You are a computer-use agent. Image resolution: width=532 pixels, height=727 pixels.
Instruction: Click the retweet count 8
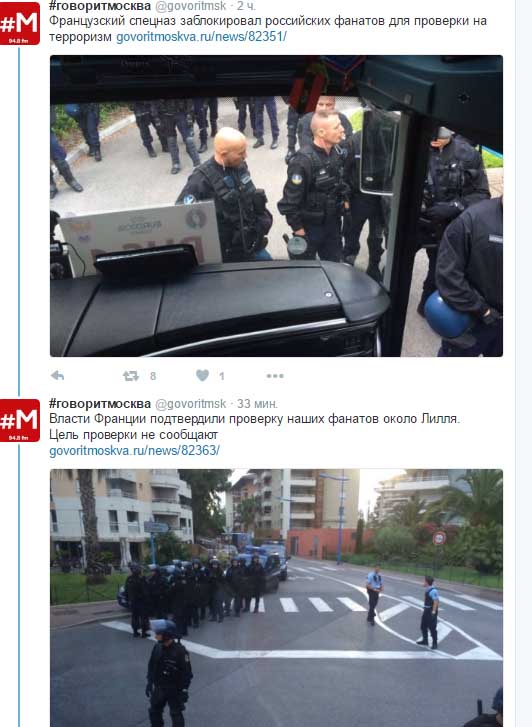tap(153, 376)
